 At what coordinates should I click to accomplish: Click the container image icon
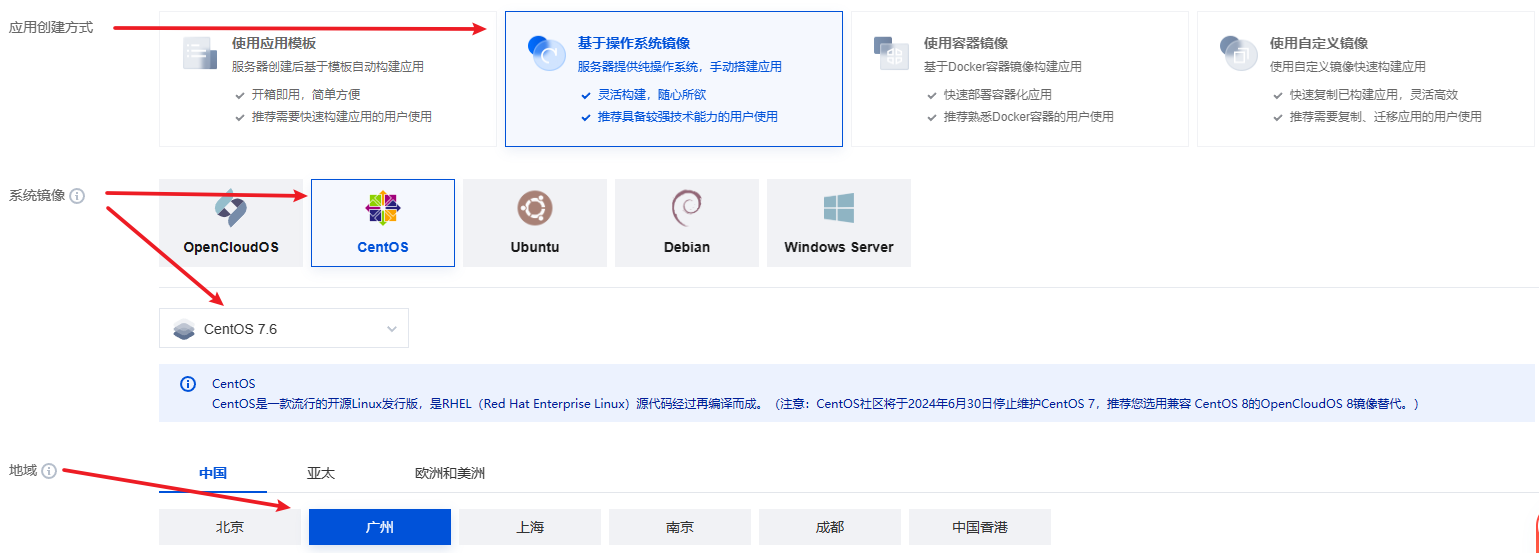click(x=891, y=53)
